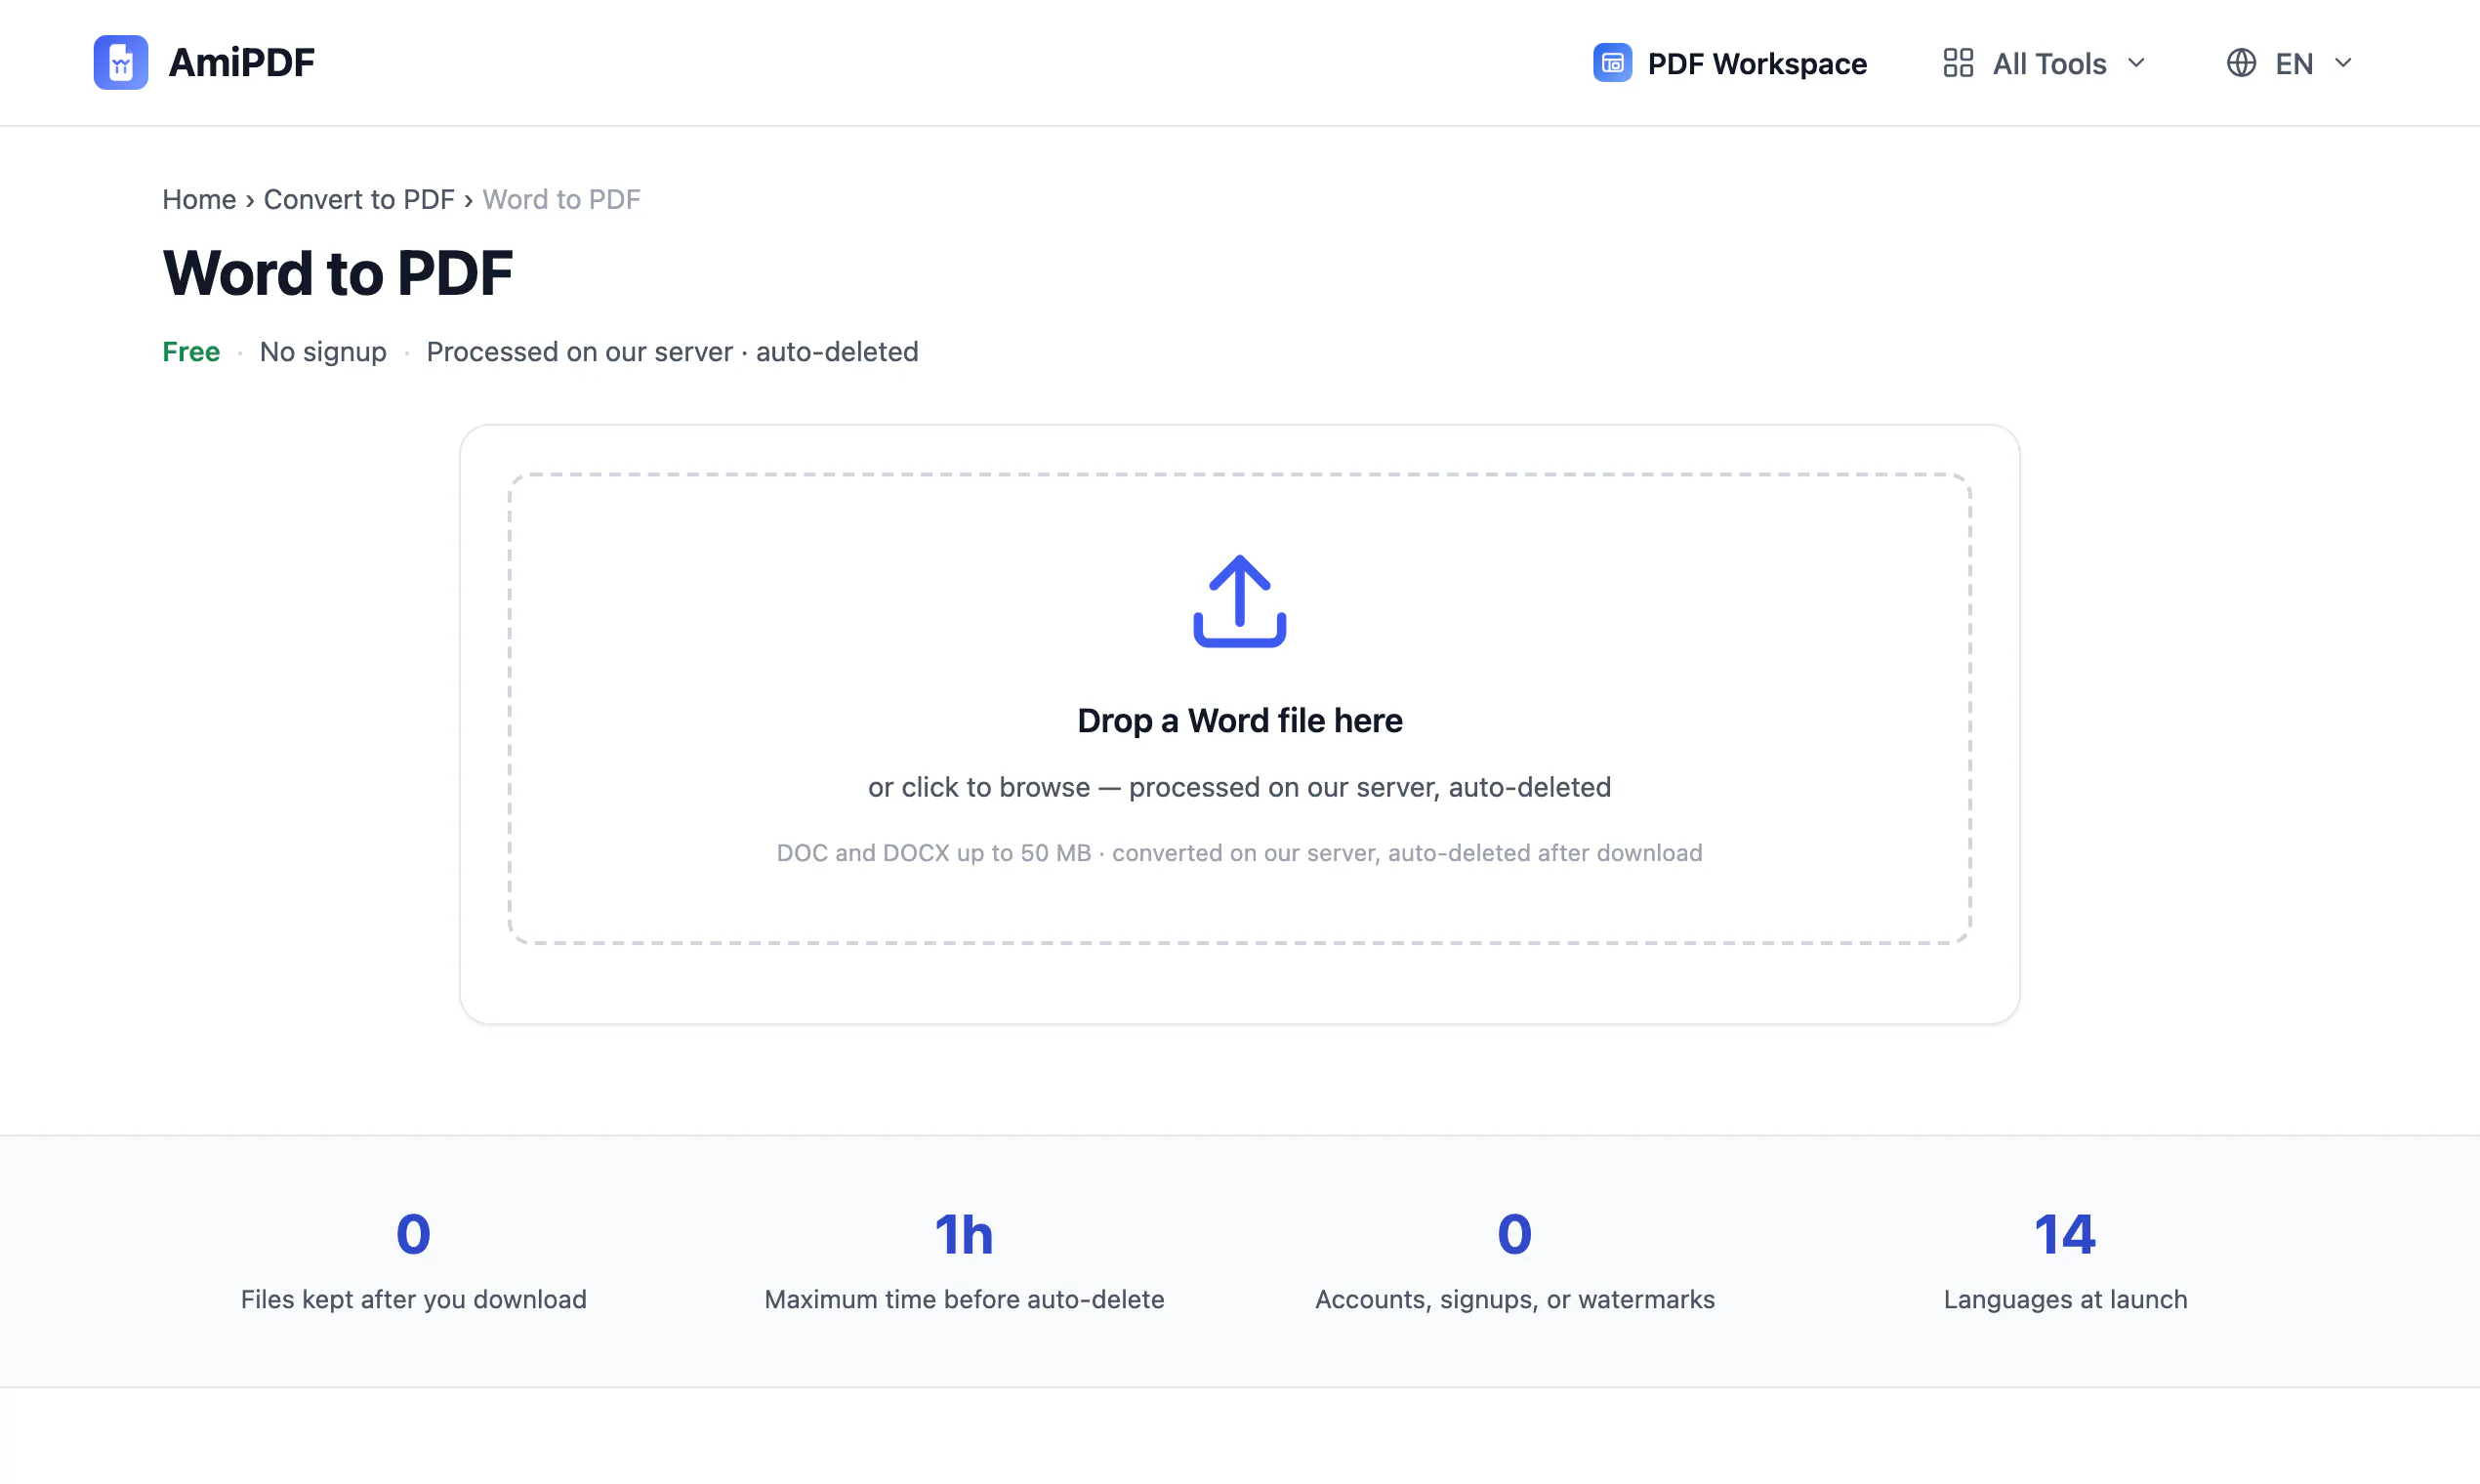
Task: Click the green Free label
Action: [x=191, y=352]
